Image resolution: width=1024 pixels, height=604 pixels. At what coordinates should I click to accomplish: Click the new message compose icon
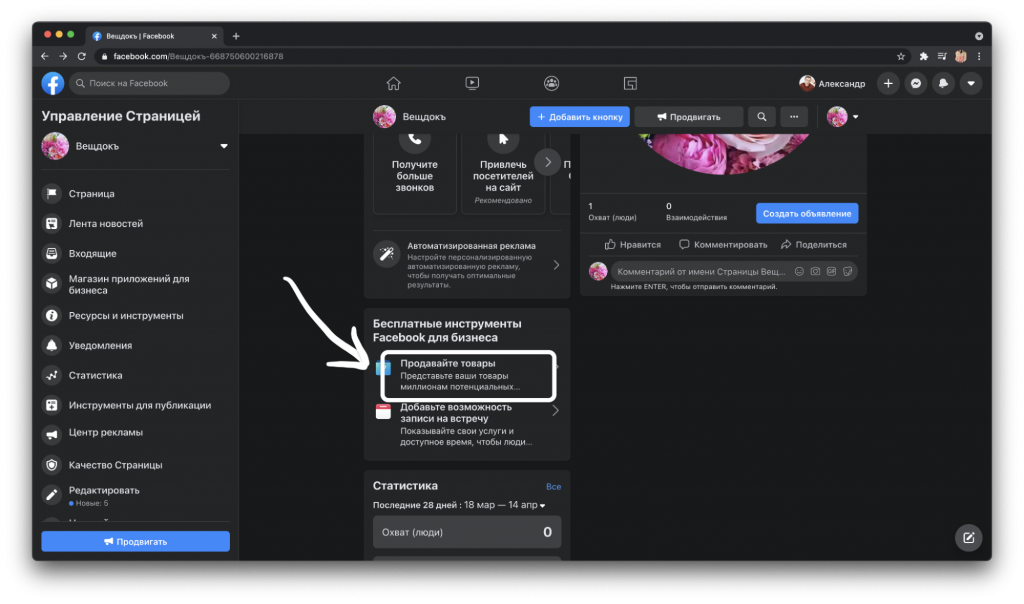coord(968,538)
